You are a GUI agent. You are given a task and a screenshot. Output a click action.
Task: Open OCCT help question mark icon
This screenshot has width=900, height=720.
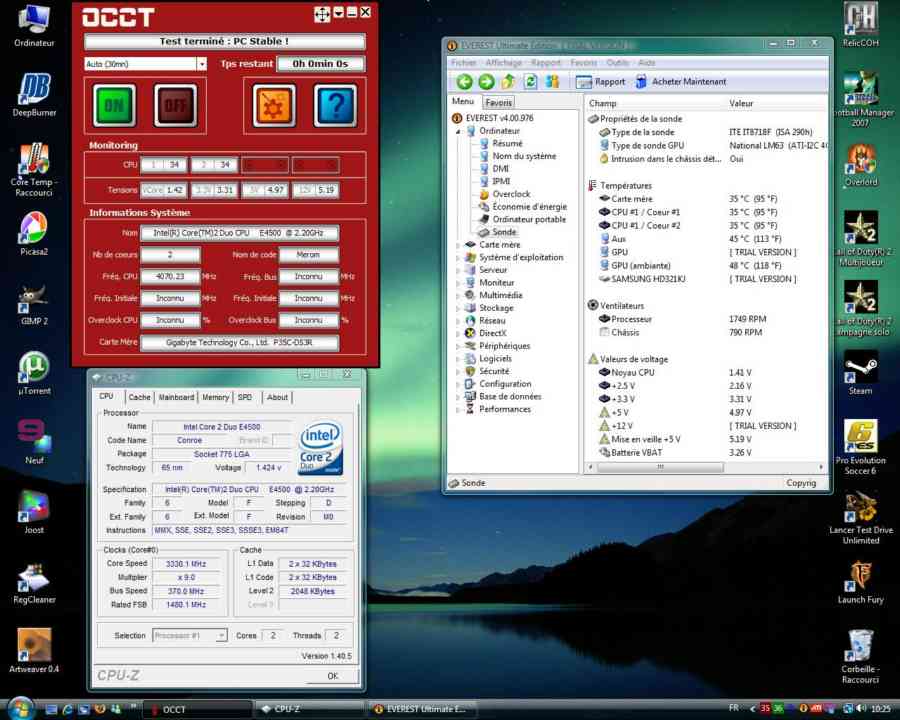coord(336,106)
